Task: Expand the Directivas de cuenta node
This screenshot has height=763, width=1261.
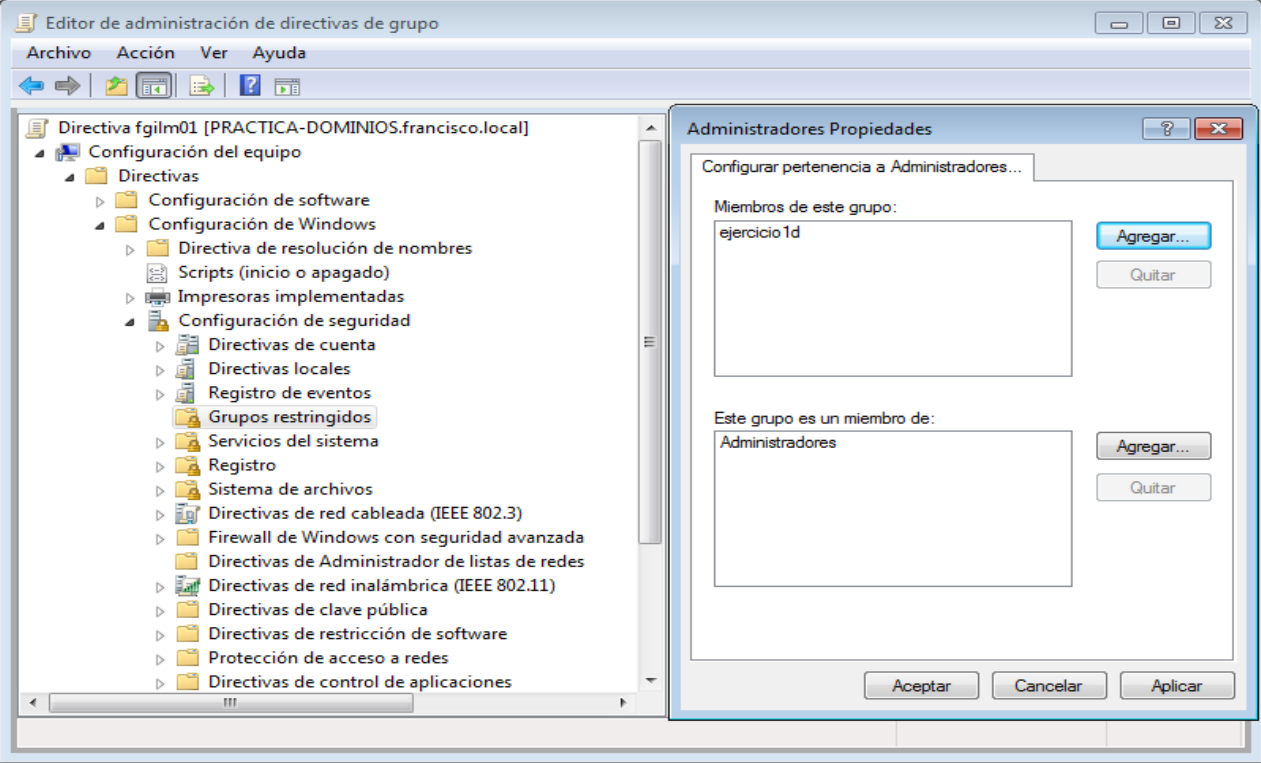Action: pos(160,346)
